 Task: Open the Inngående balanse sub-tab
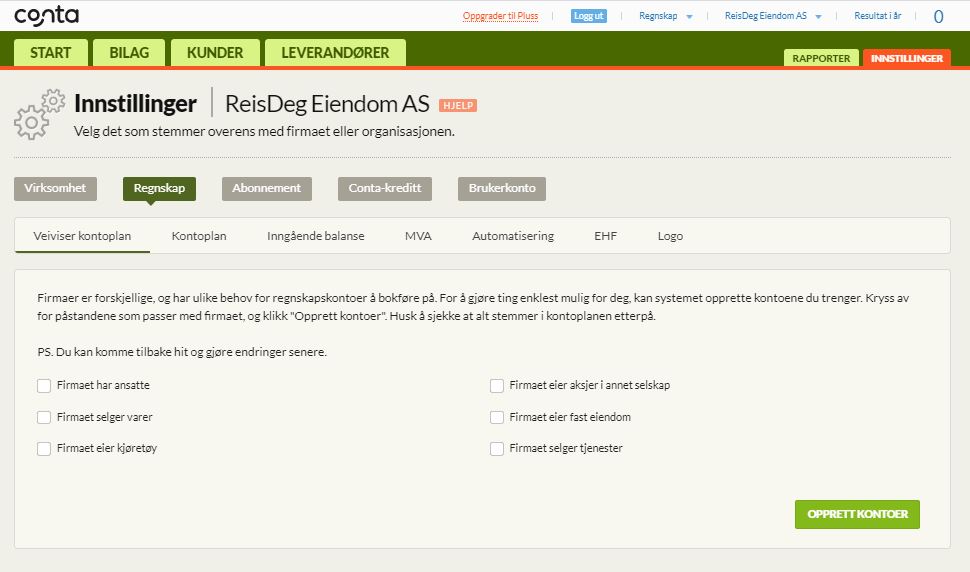315,236
